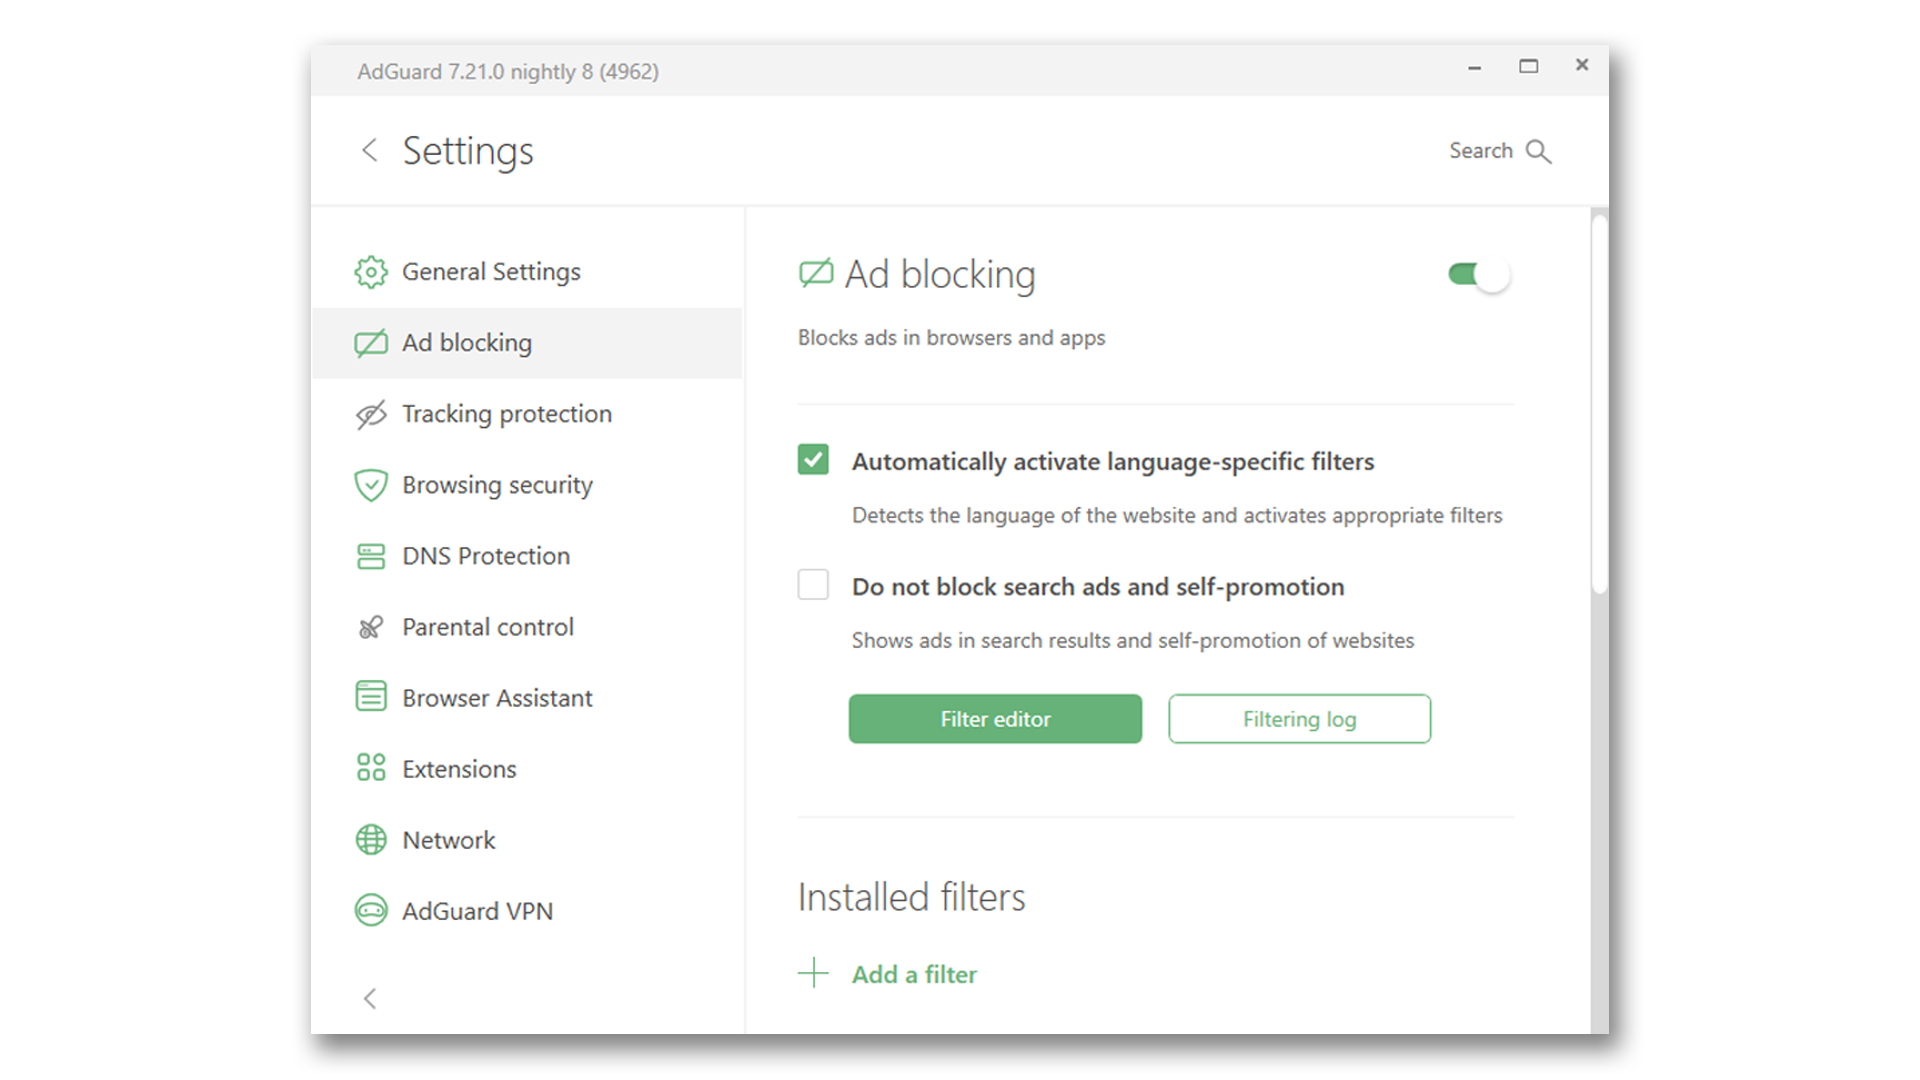
Task: Uncheck automatically activate language-specific filters
Action: point(813,460)
